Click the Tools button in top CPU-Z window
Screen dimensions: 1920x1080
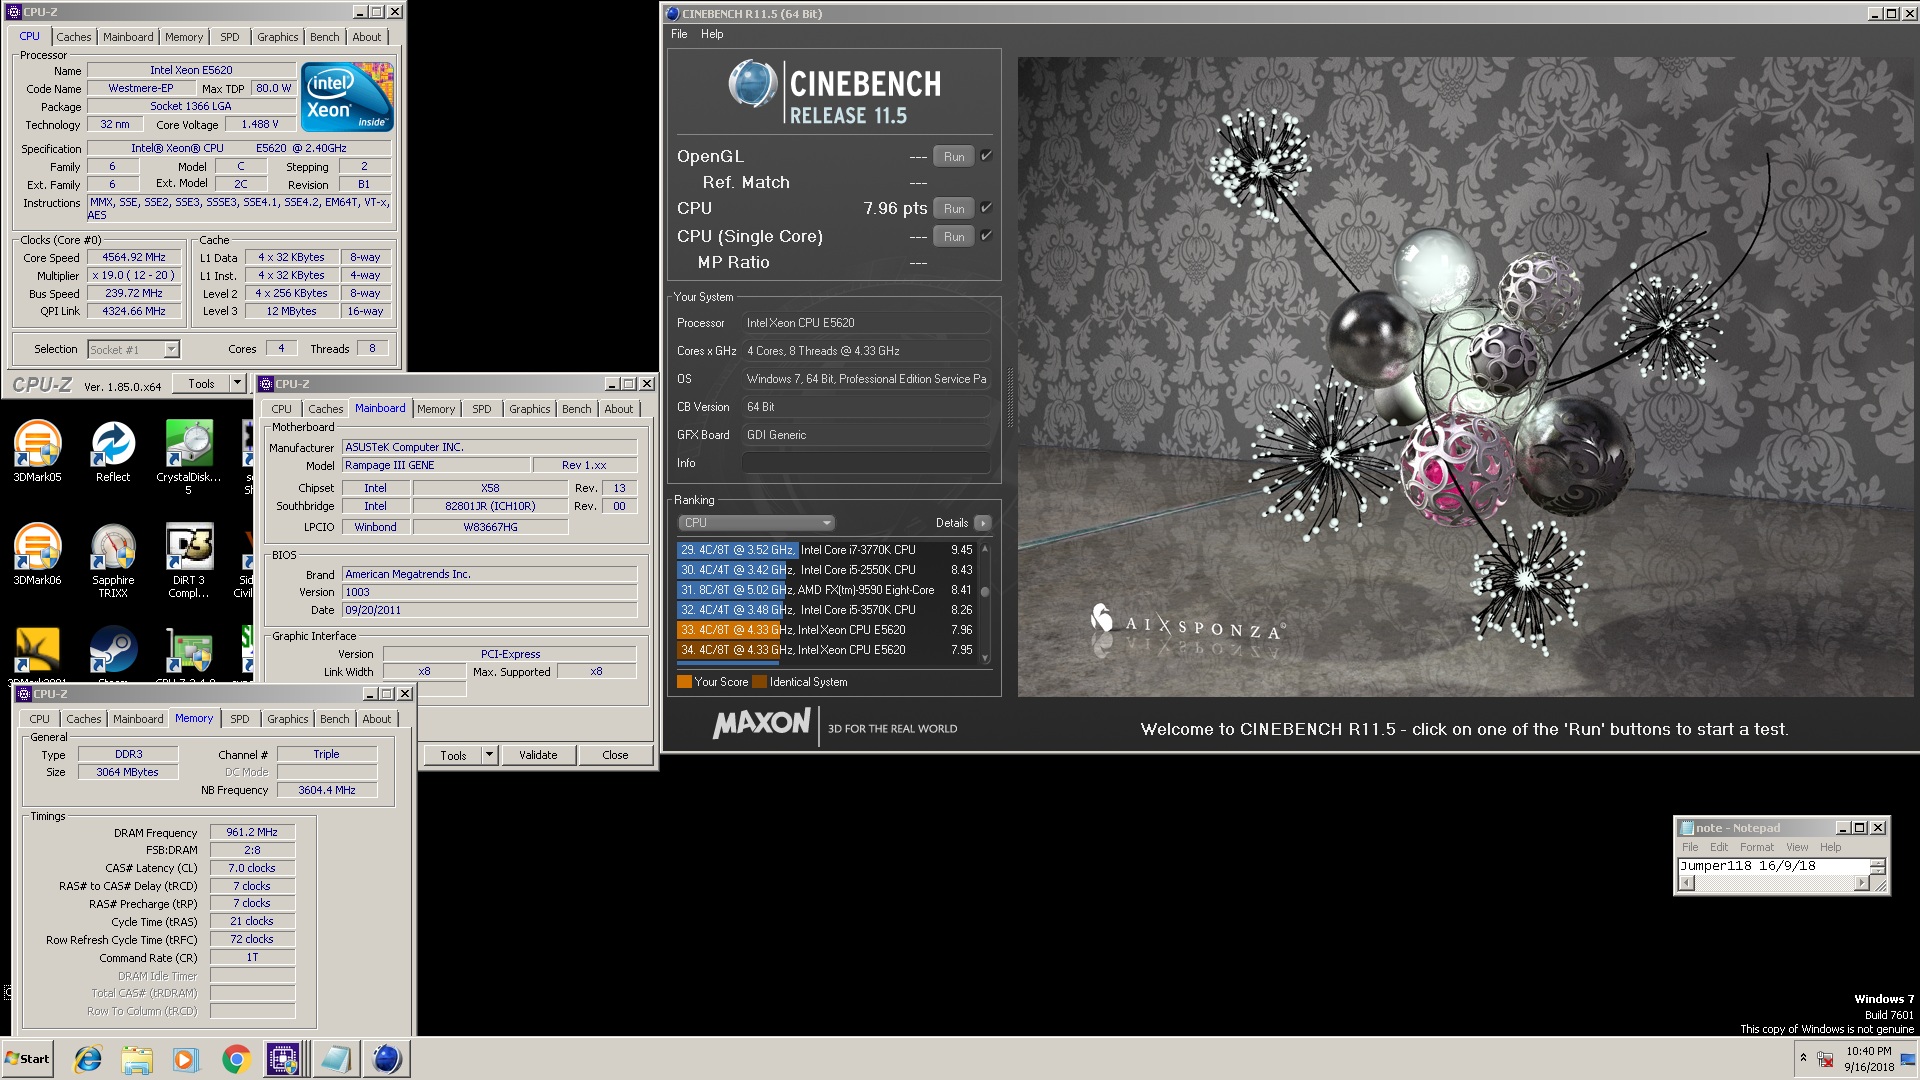point(201,383)
